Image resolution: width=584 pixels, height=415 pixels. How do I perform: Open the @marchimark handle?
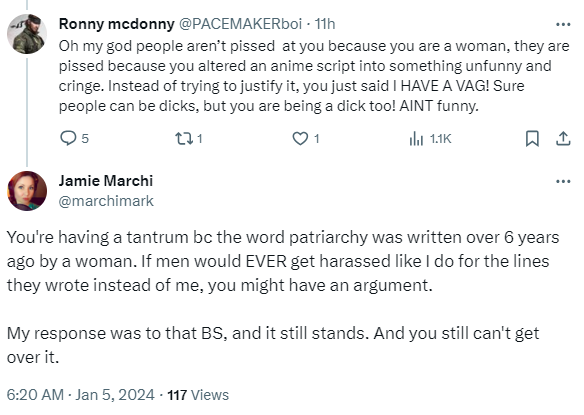[x=106, y=201]
